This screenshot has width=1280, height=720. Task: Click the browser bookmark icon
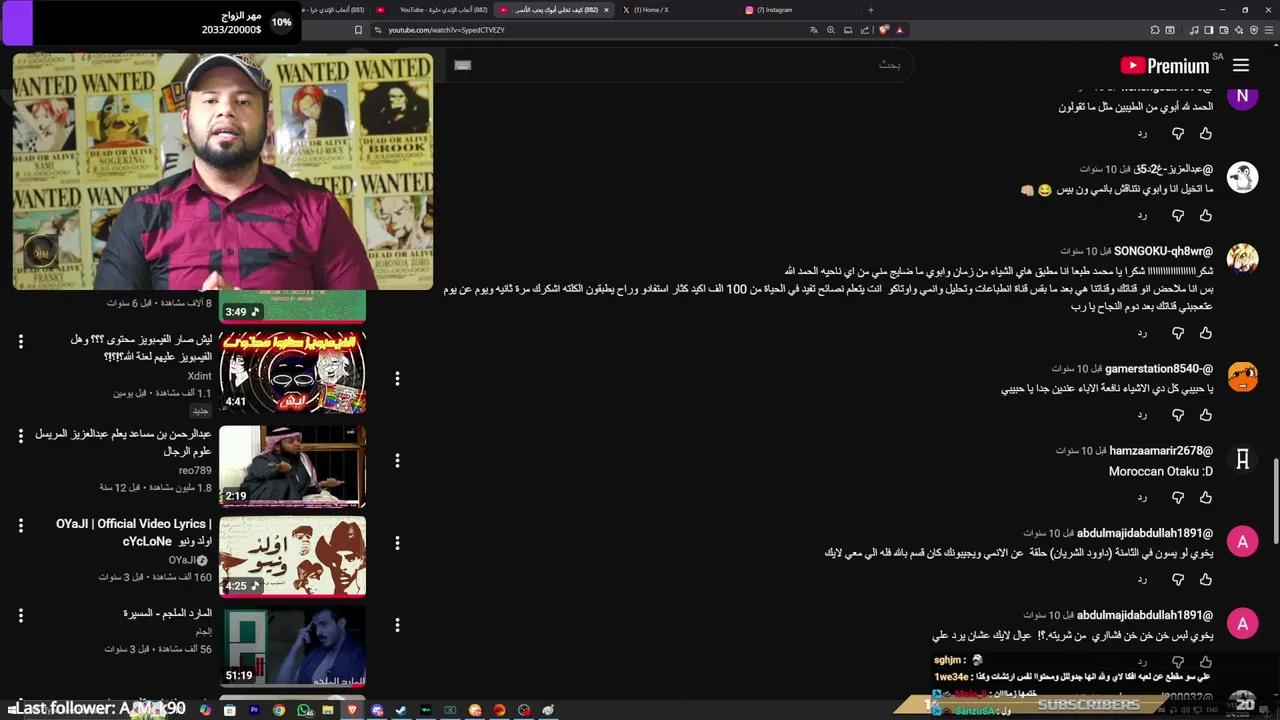point(358,30)
